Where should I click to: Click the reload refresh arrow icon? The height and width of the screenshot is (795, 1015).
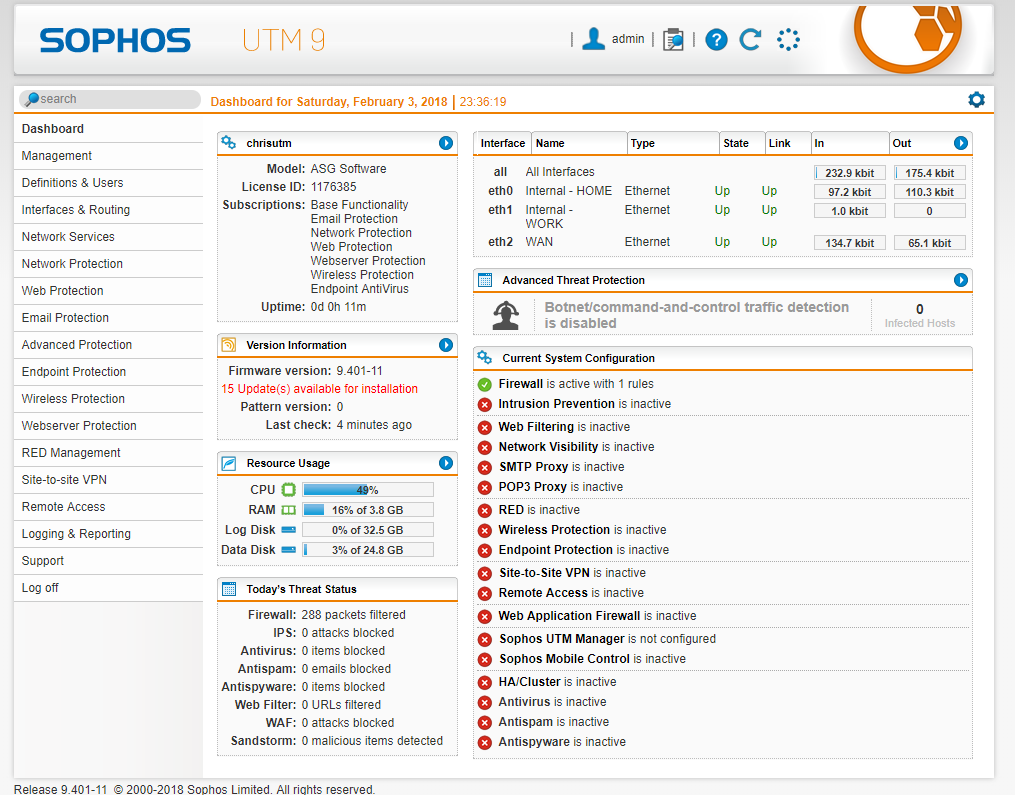pos(750,39)
